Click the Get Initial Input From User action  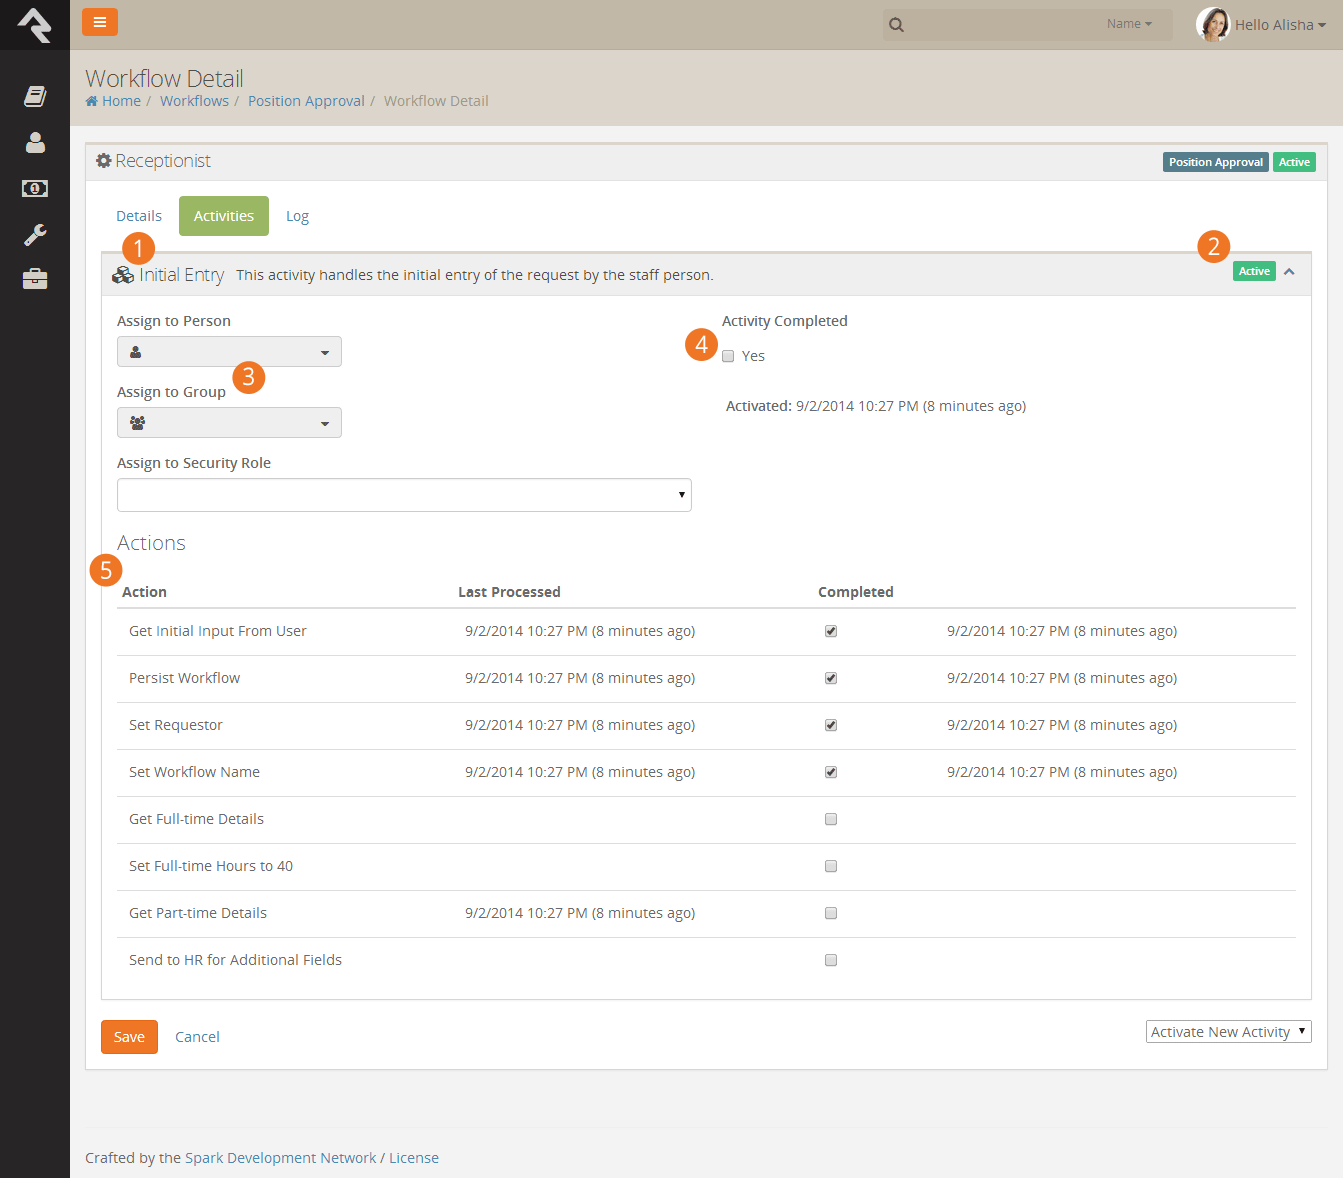point(218,631)
